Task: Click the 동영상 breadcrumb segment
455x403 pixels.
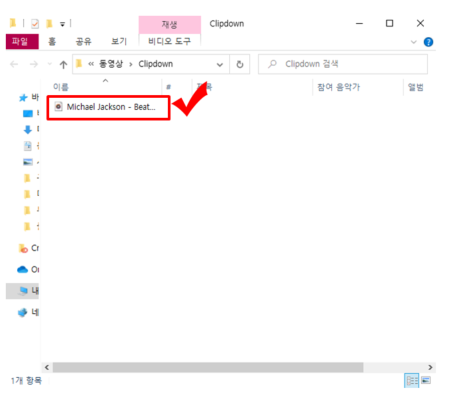Action: pyautogui.click(x=111, y=64)
